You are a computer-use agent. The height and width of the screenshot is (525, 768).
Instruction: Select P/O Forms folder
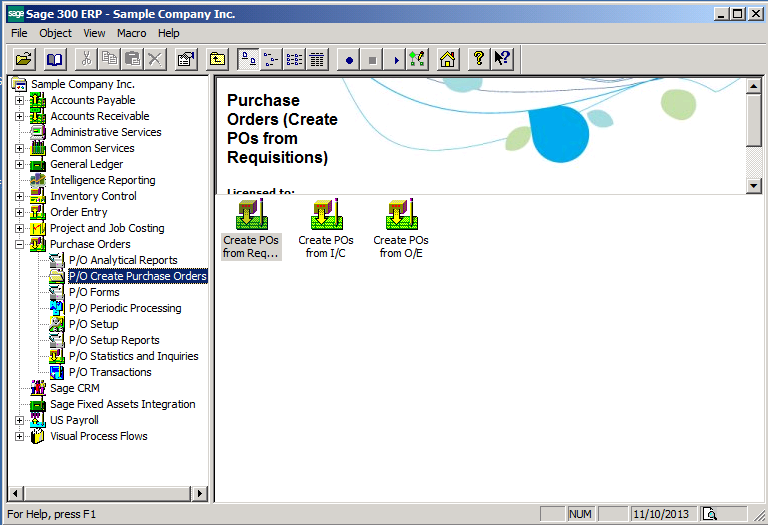coord(94,292)
